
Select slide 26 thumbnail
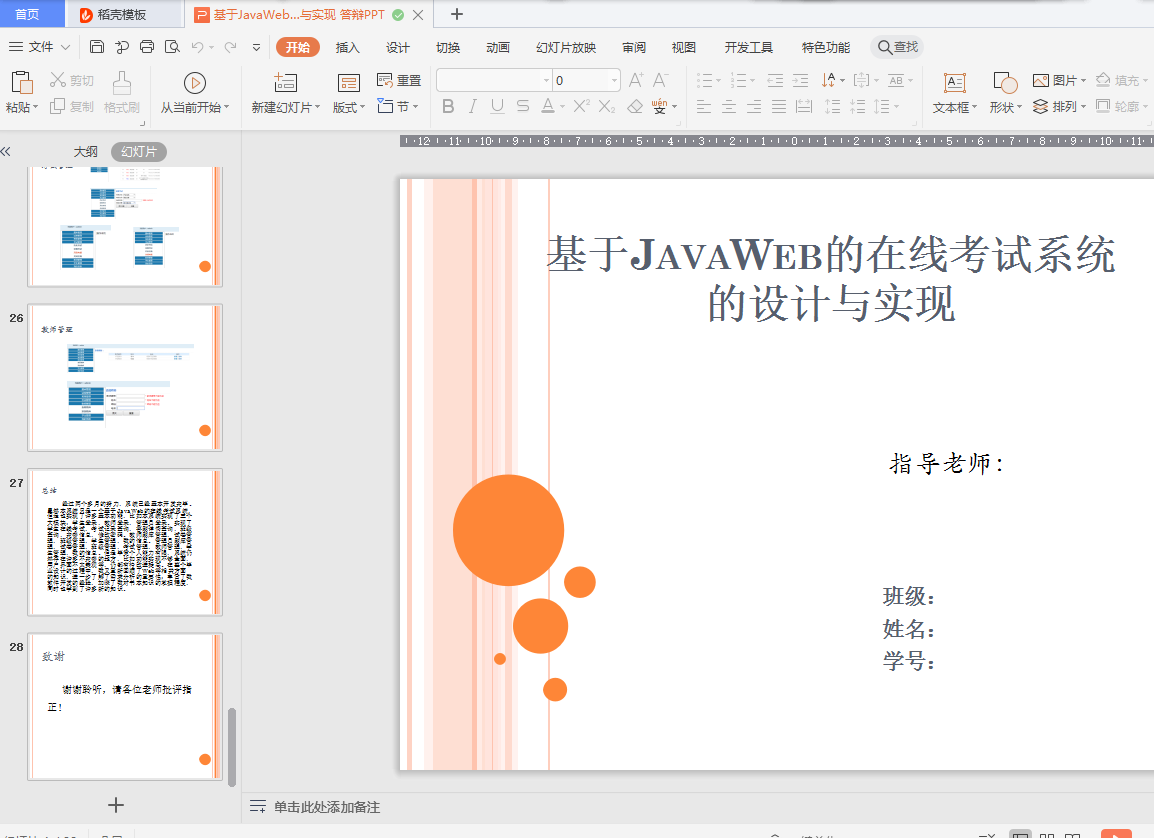coord(125,377)
